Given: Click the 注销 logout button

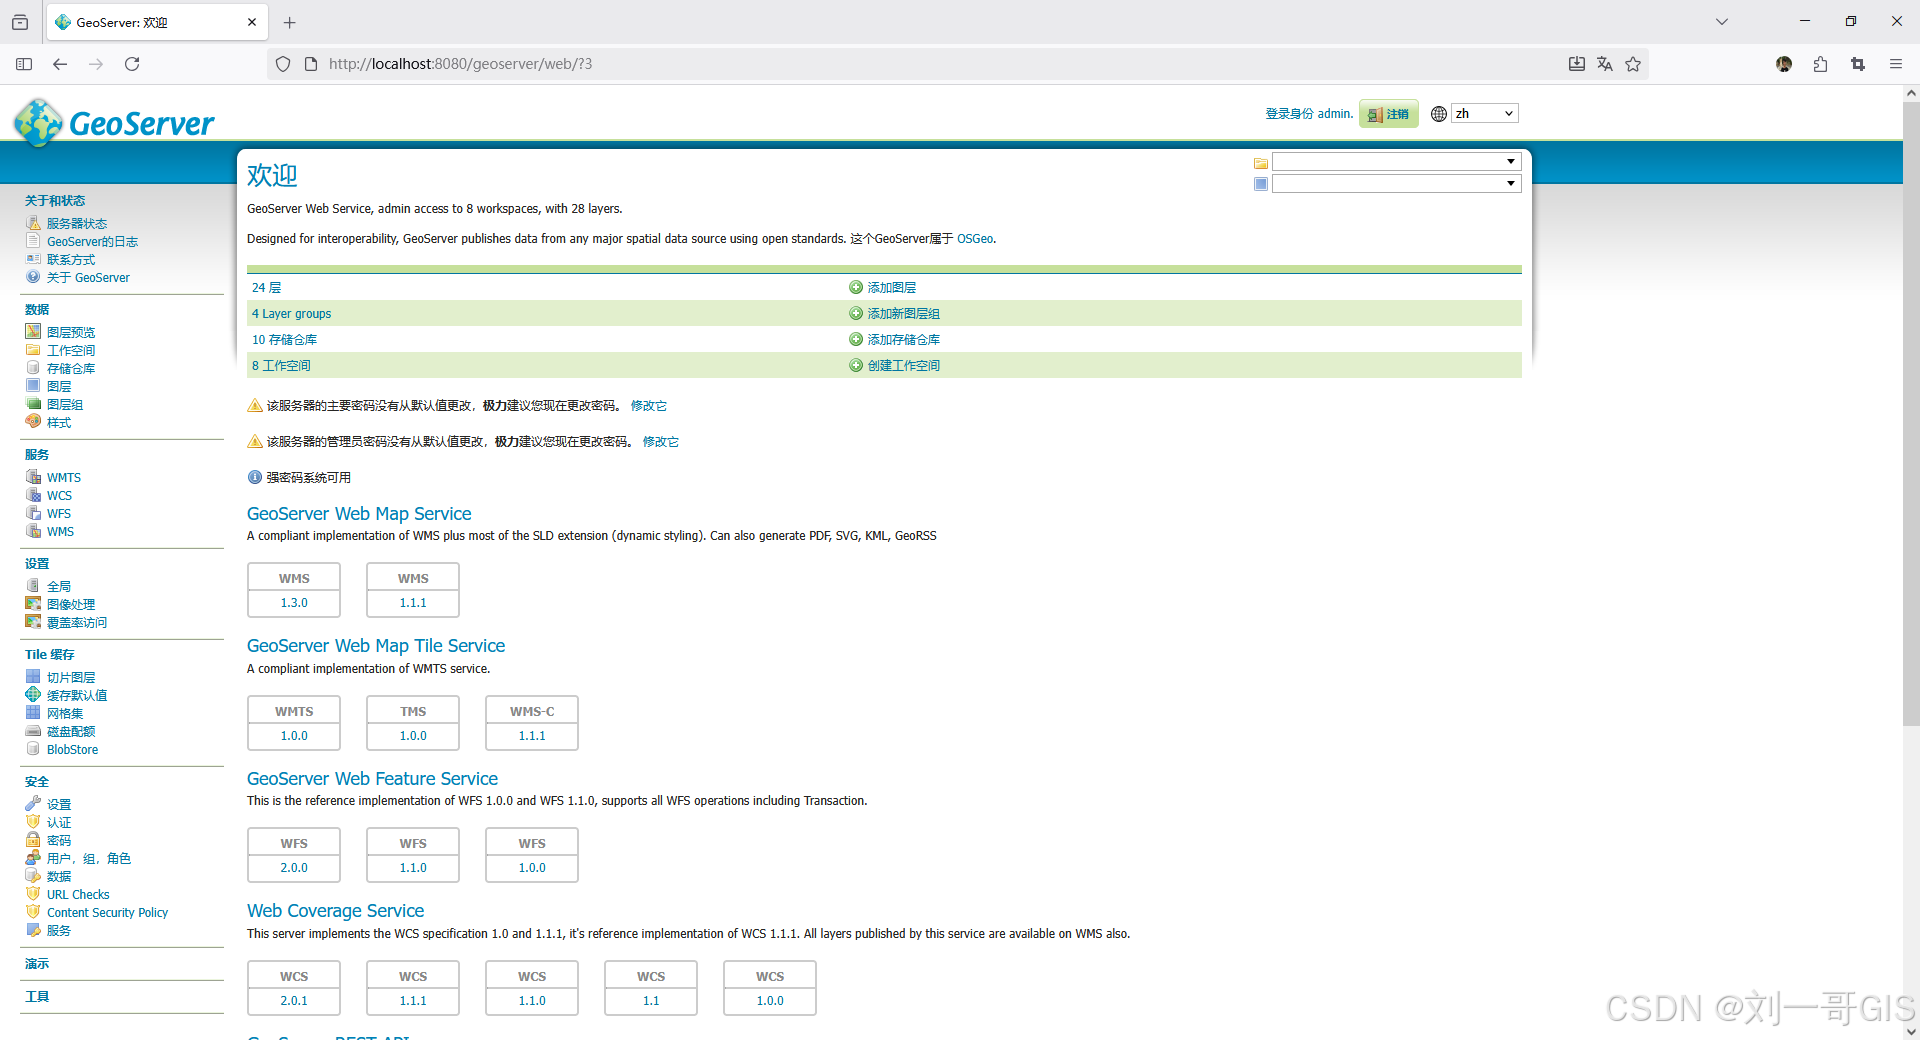Looking at the screenshot, I should point(1388,114).
